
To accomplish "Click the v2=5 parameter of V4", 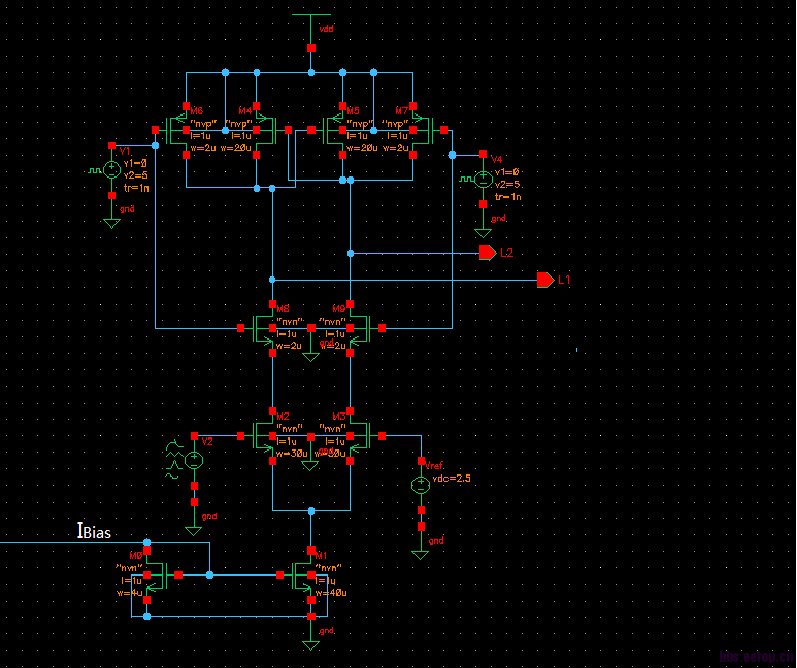I will pyautogui.click(x=507, y=185).
